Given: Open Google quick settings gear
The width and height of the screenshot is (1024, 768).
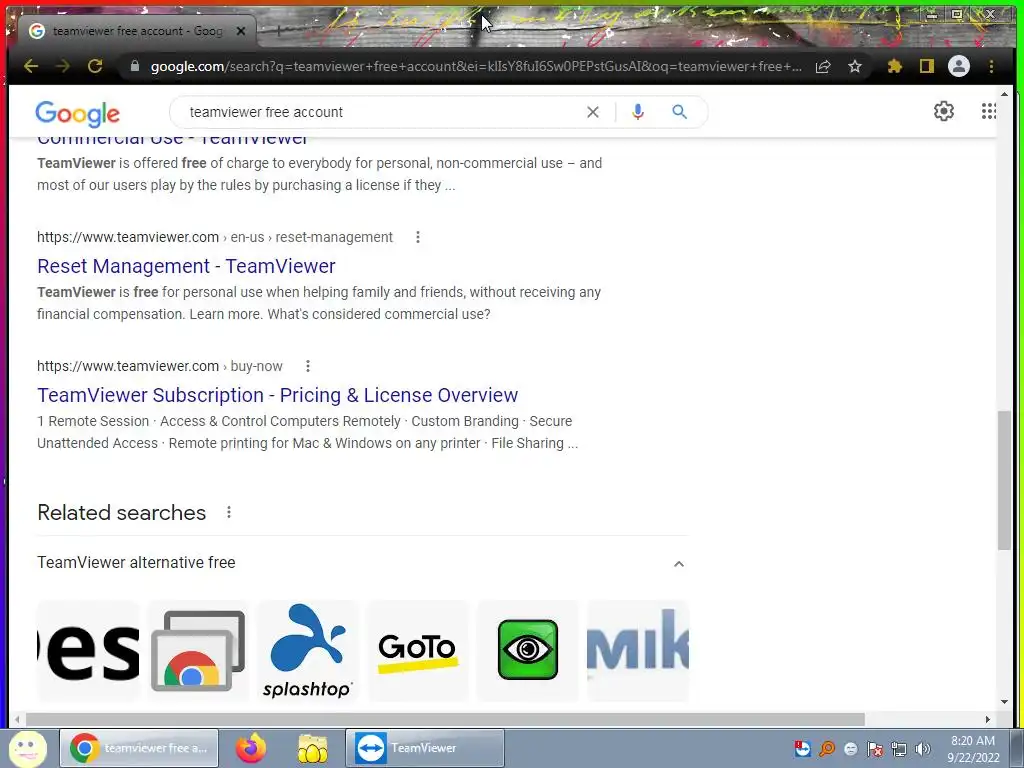Looking at the screenshot, I should (944, 111).
